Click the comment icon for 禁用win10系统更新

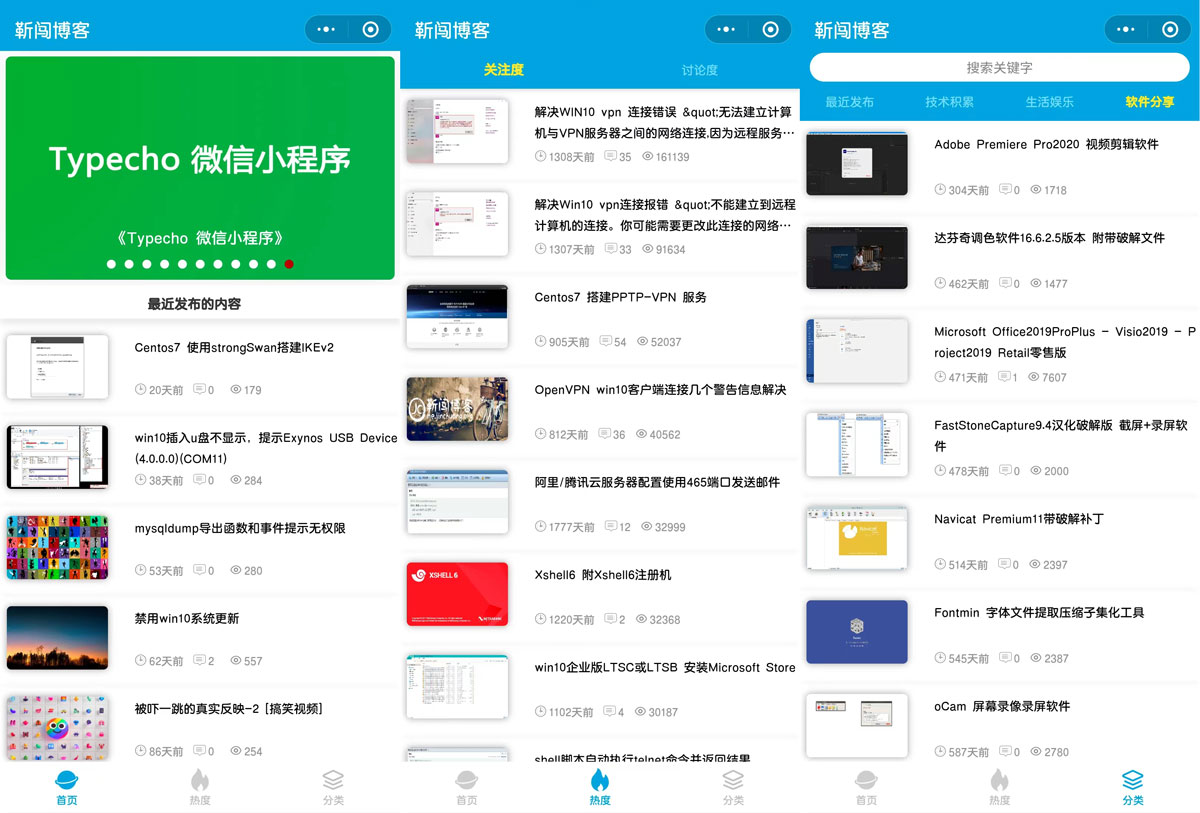[x=198, y=660]
